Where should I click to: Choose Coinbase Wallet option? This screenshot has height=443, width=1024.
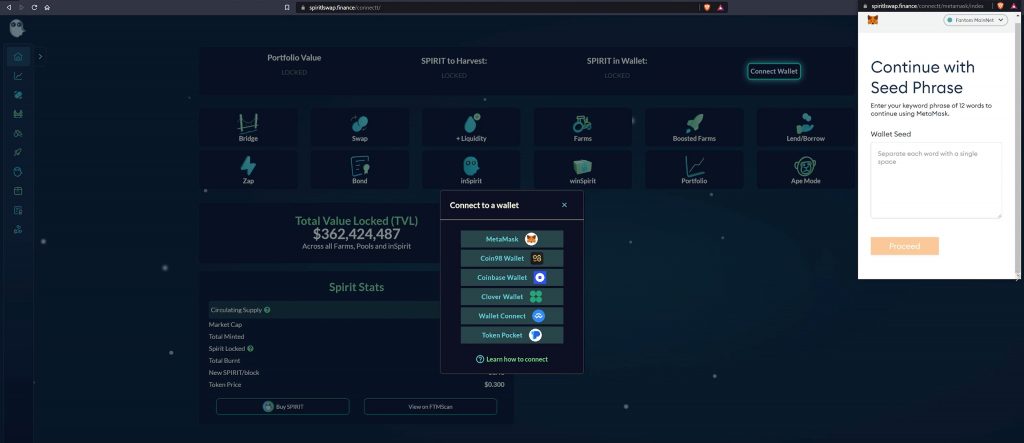[512, 278]
